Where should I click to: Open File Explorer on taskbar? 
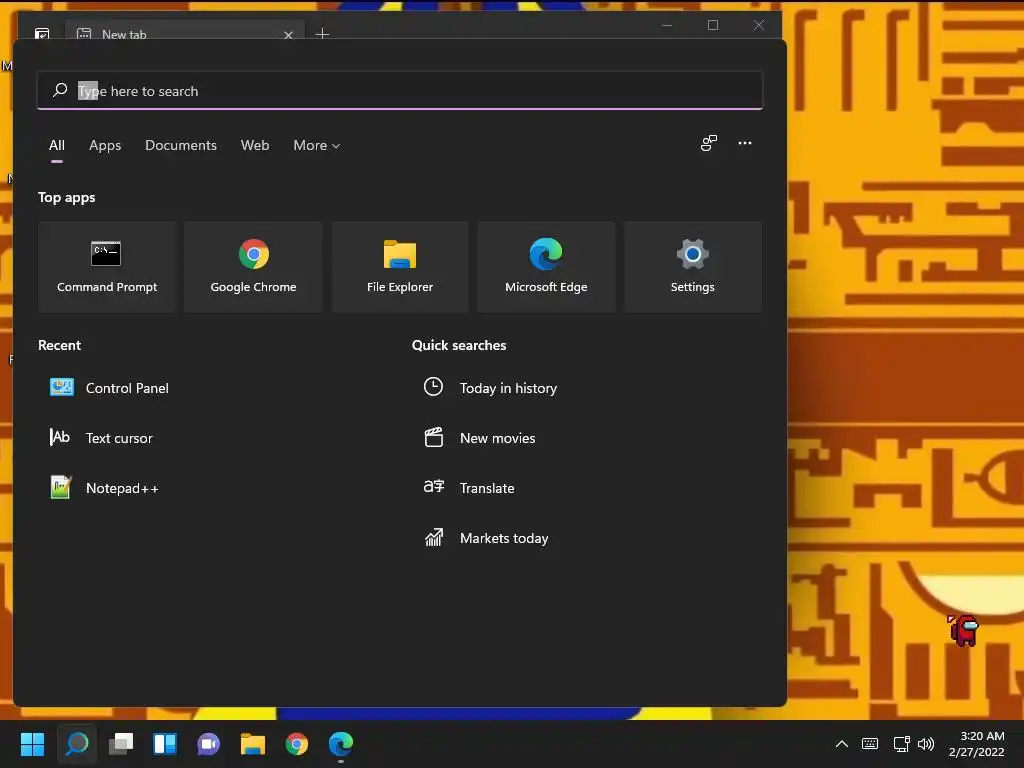coord(253,744)
